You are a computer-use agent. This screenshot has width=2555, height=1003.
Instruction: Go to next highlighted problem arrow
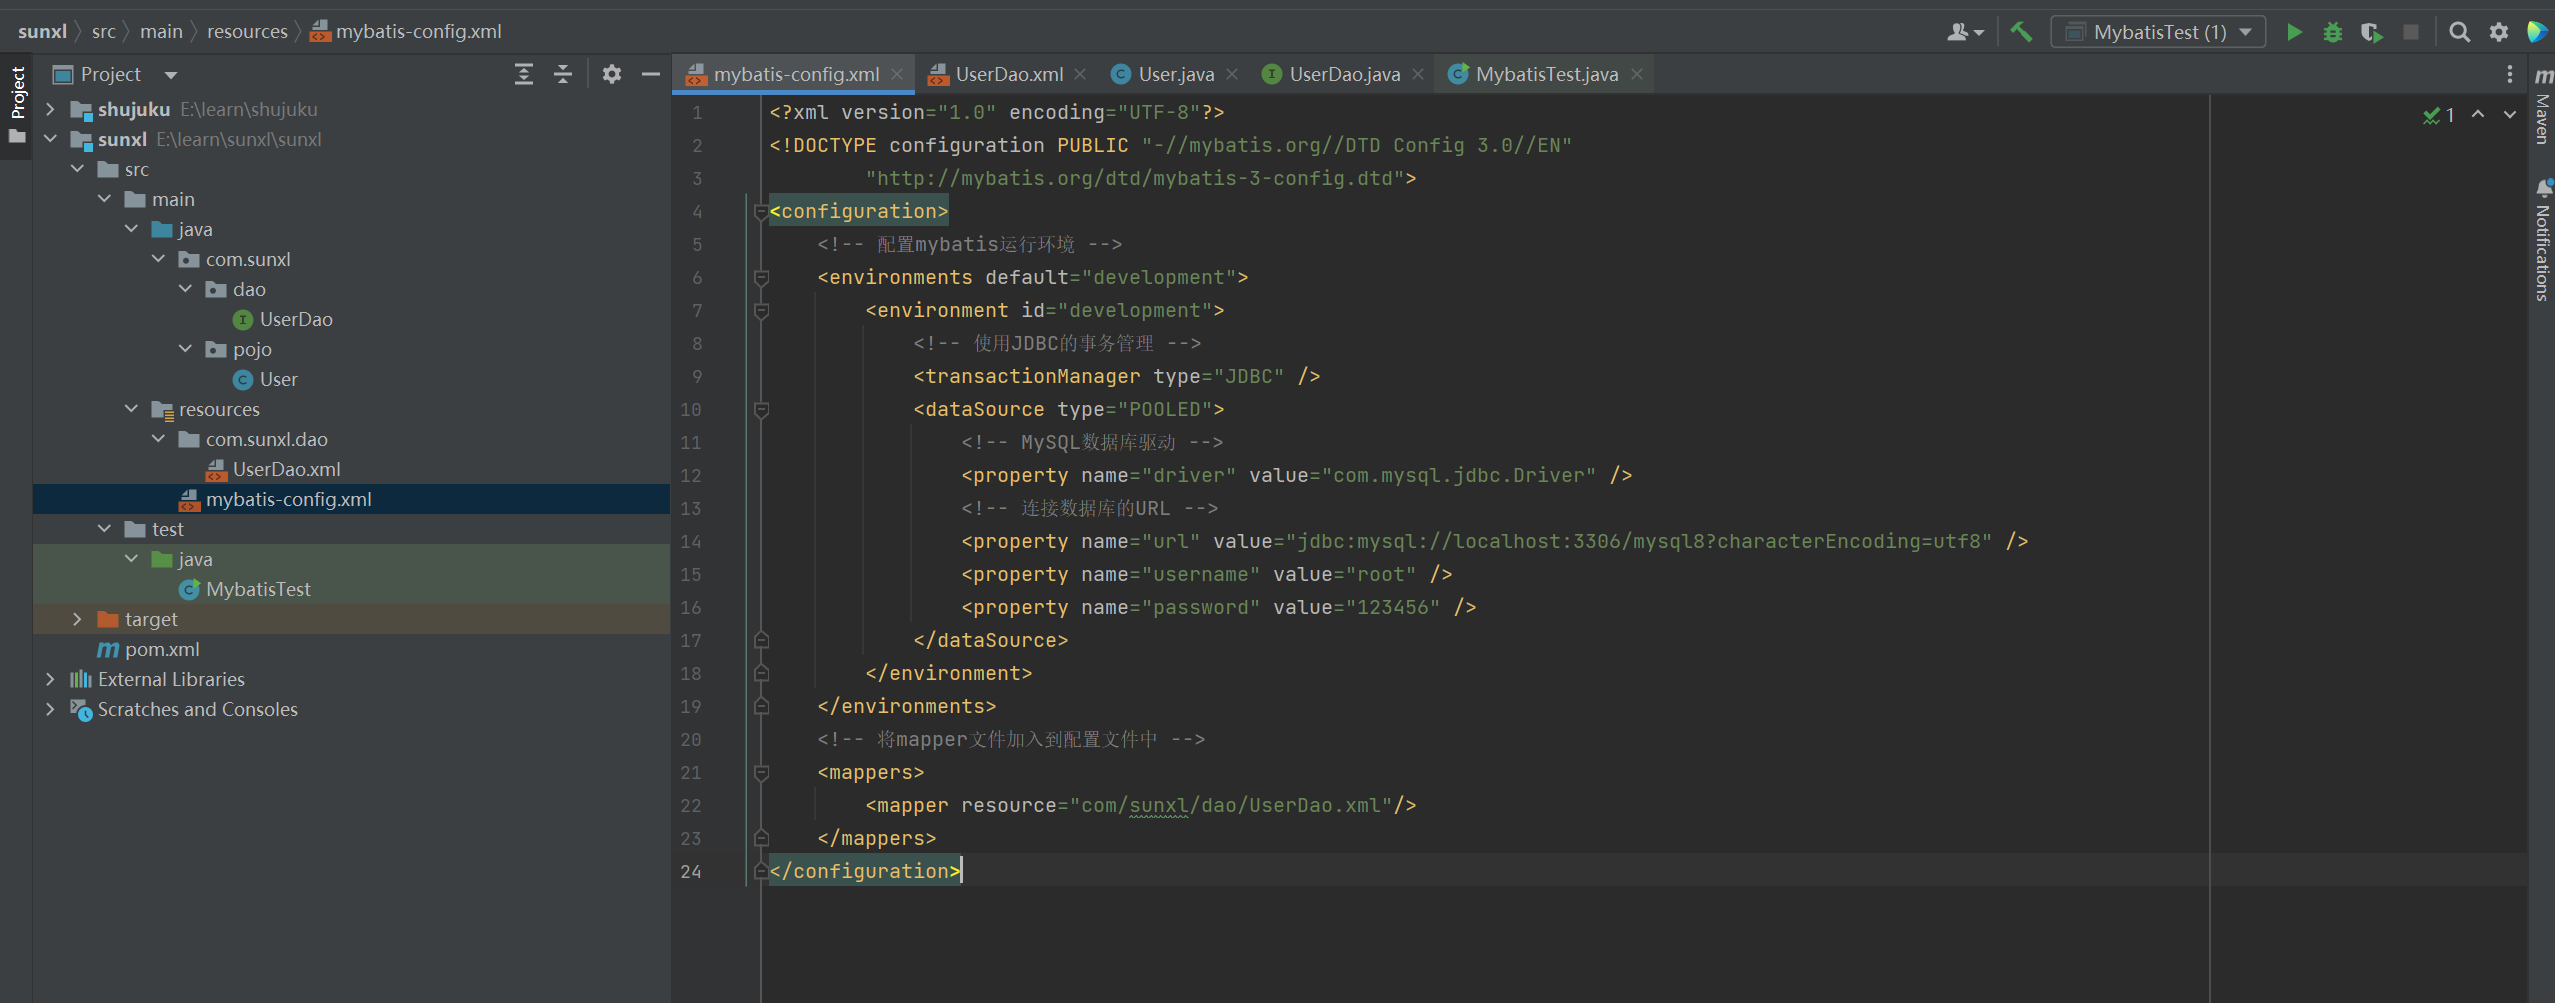(2510, 114)
